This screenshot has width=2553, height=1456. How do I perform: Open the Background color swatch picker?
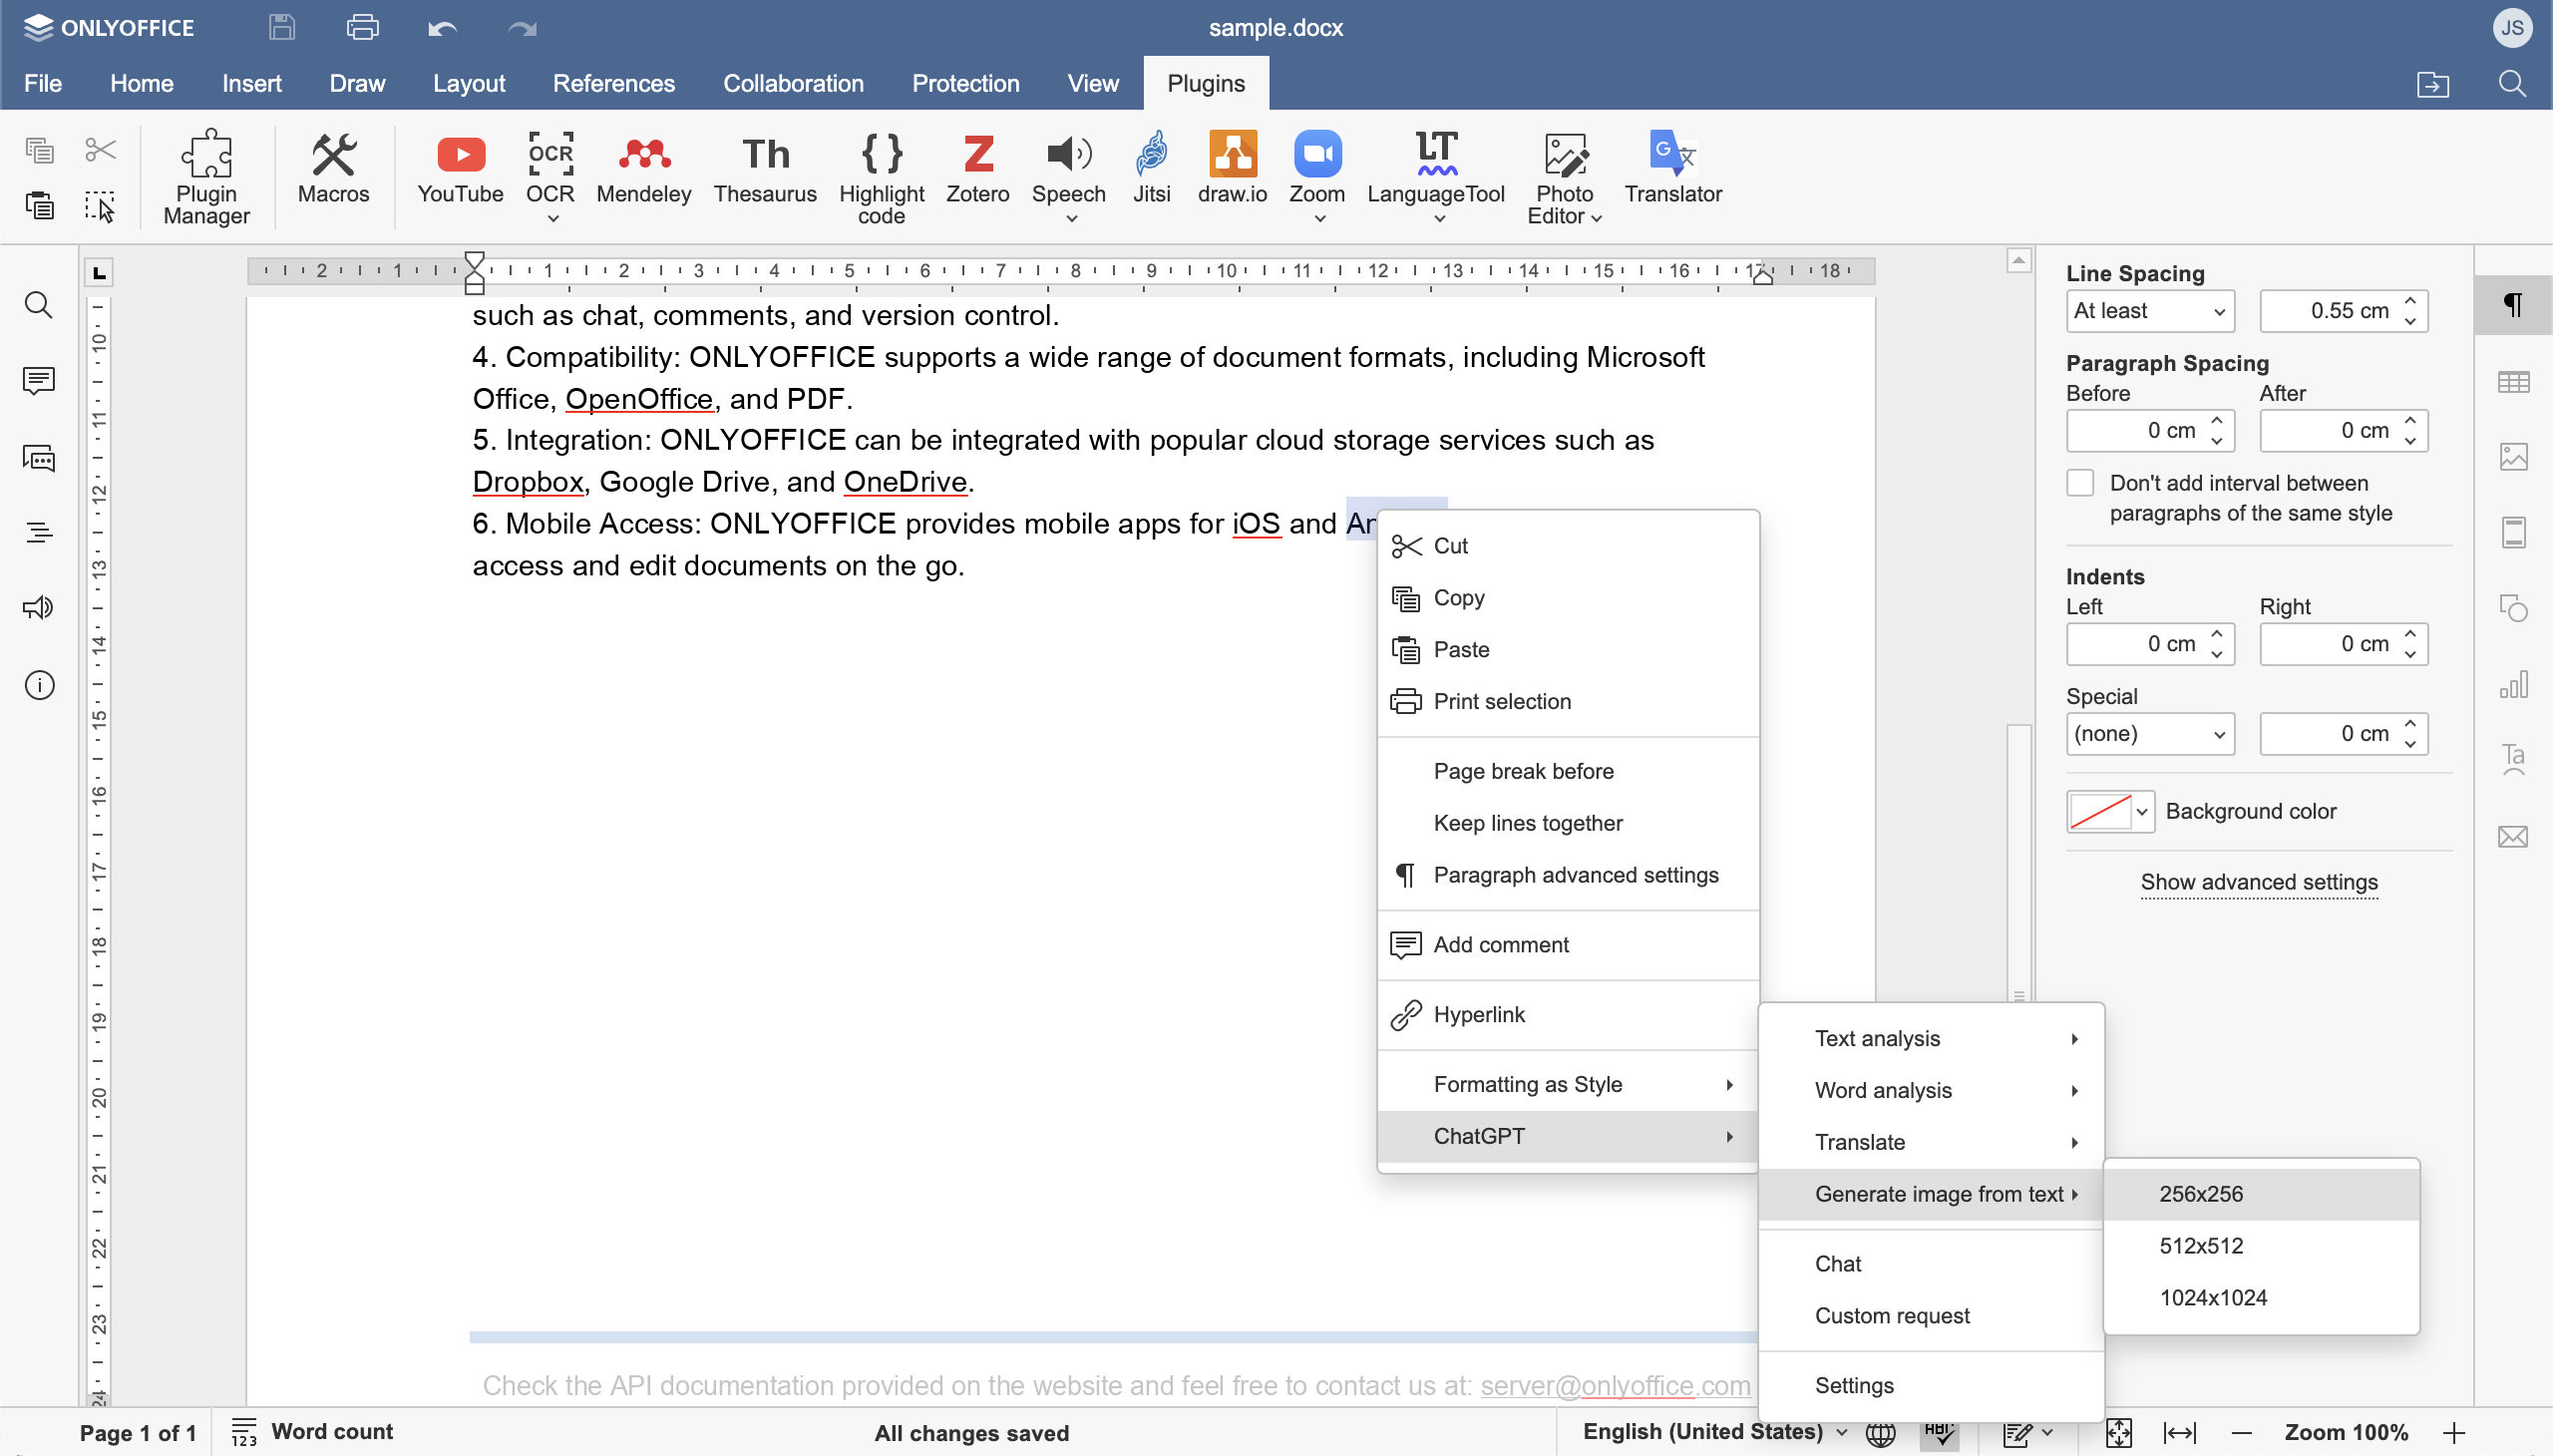[2109, 812]
